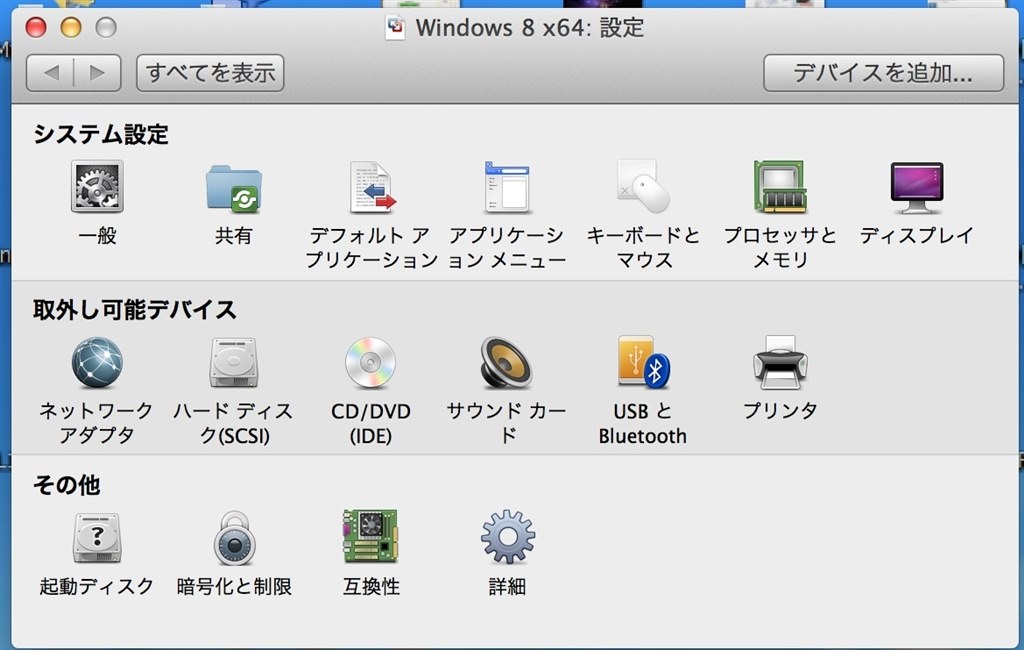Open the プリンタ settings
Viewport: 1024px width, 650px height.
(x=778, y=365)
